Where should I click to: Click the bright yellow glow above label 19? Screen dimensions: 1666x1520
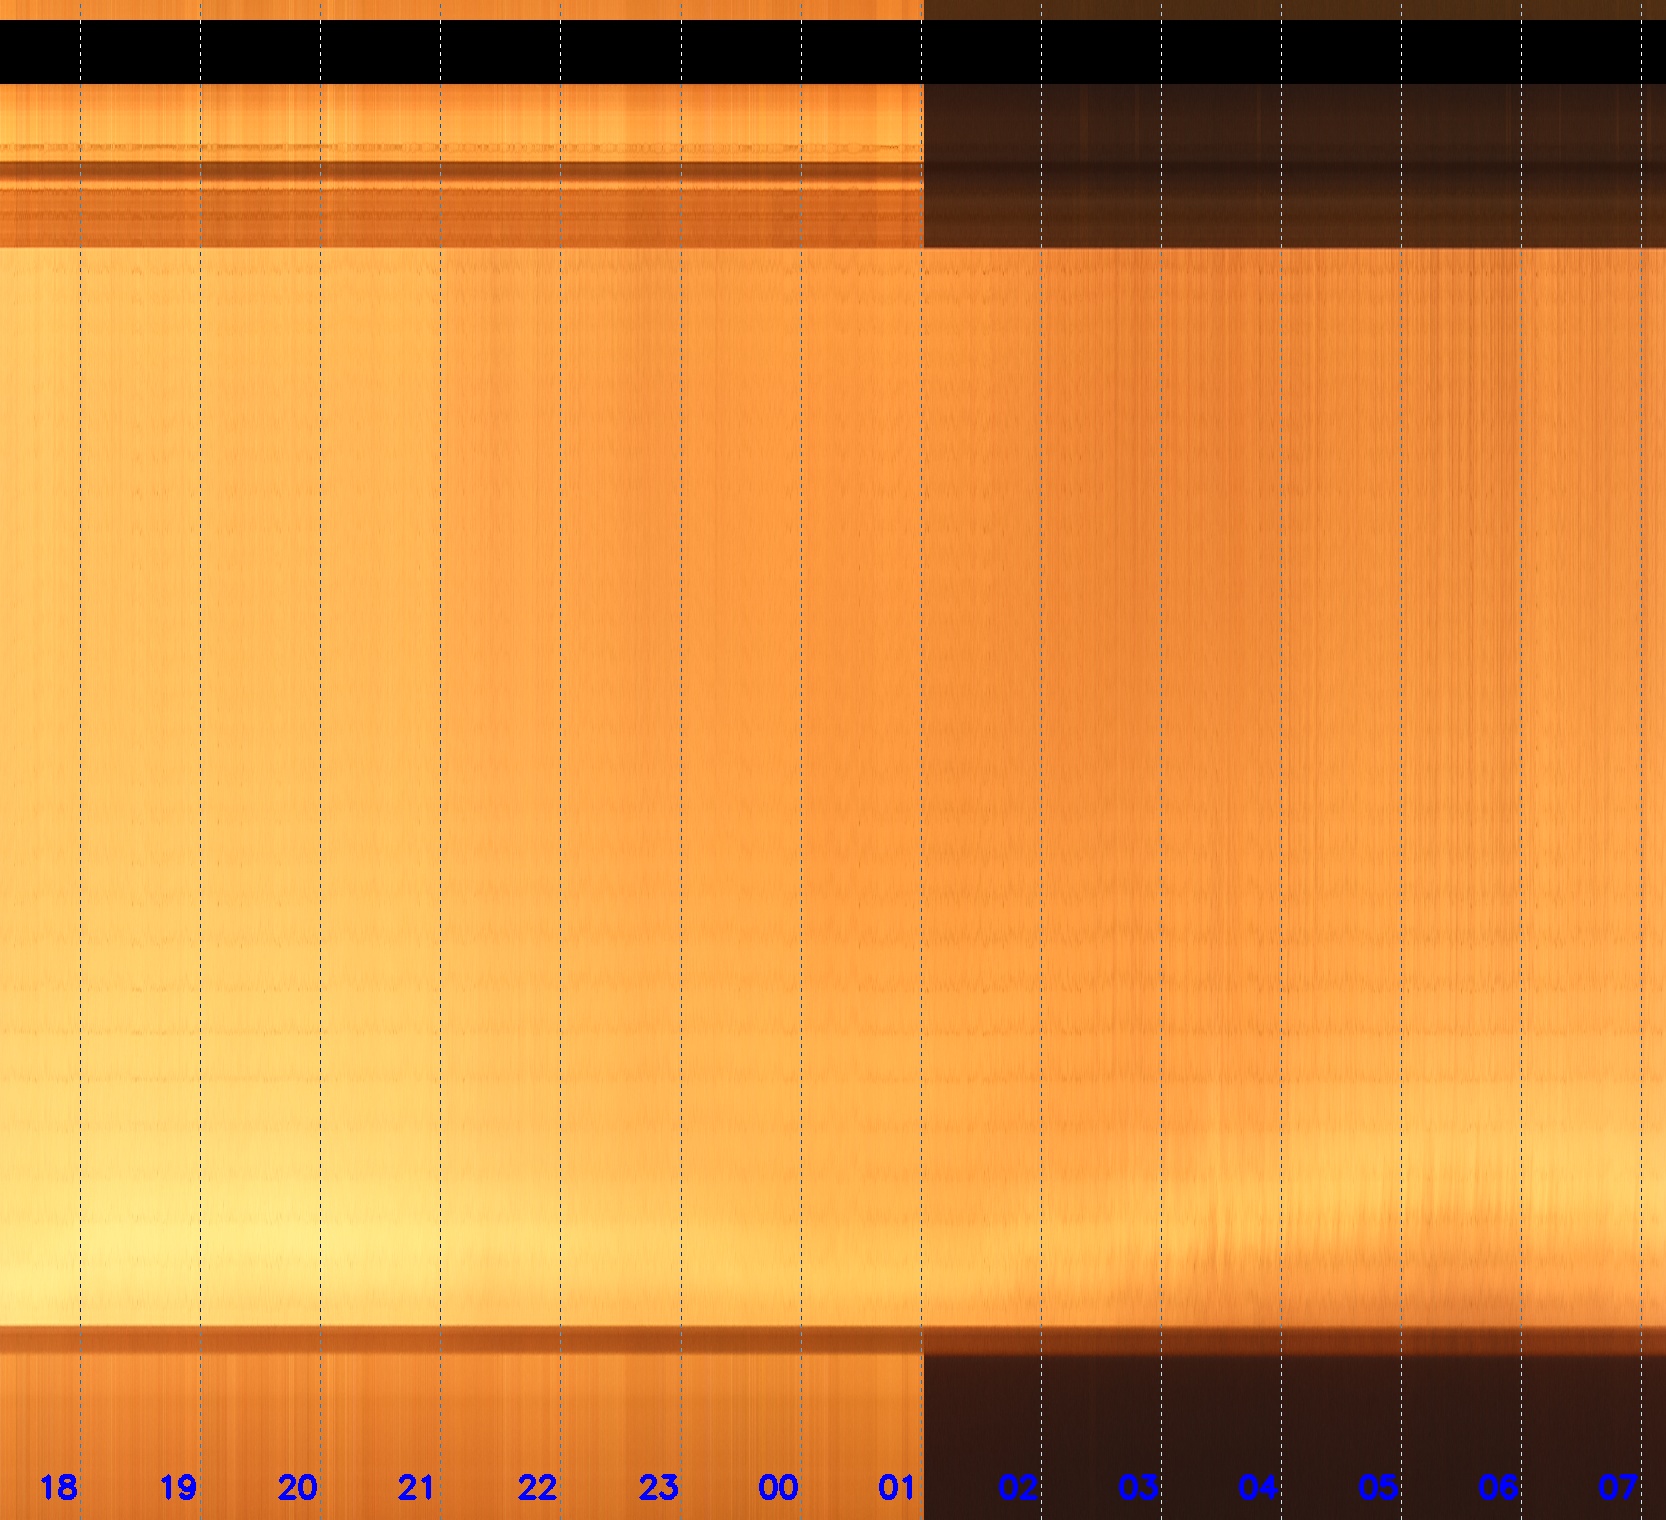pos(150,1250)
